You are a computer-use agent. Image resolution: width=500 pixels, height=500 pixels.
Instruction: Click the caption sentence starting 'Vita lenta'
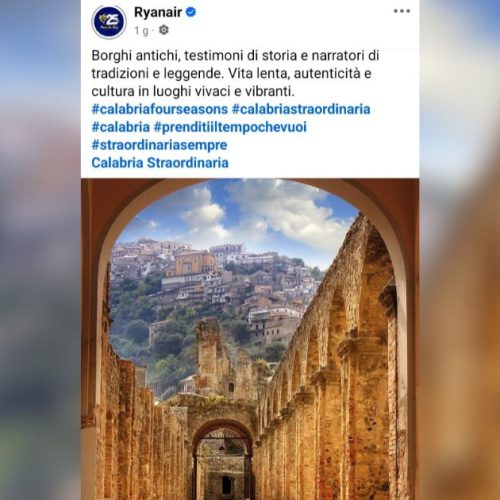click(231, 82)
